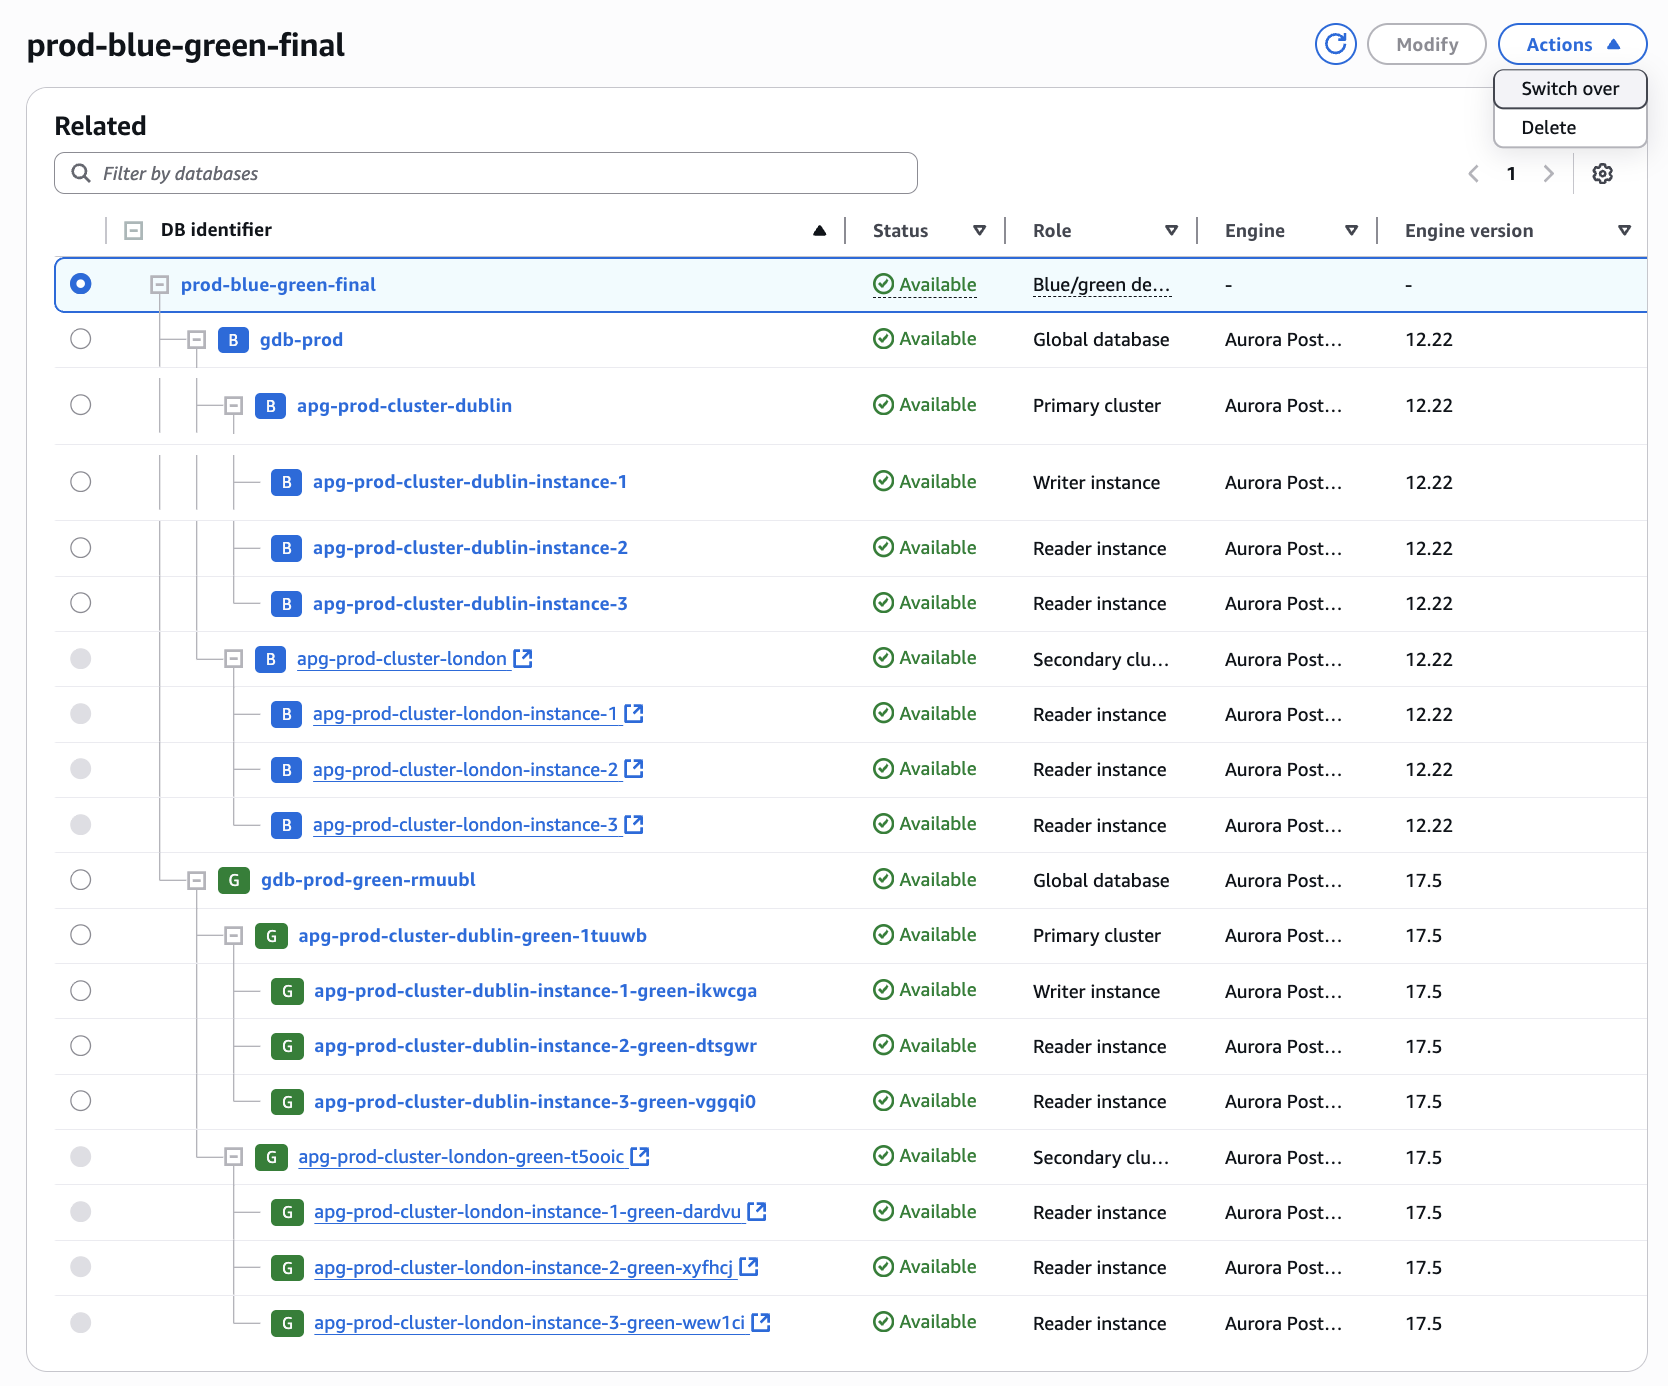Sort by DB identifier ascending arrow
This screenshot has width=1668, height=1386.
(x=819, y=231)
